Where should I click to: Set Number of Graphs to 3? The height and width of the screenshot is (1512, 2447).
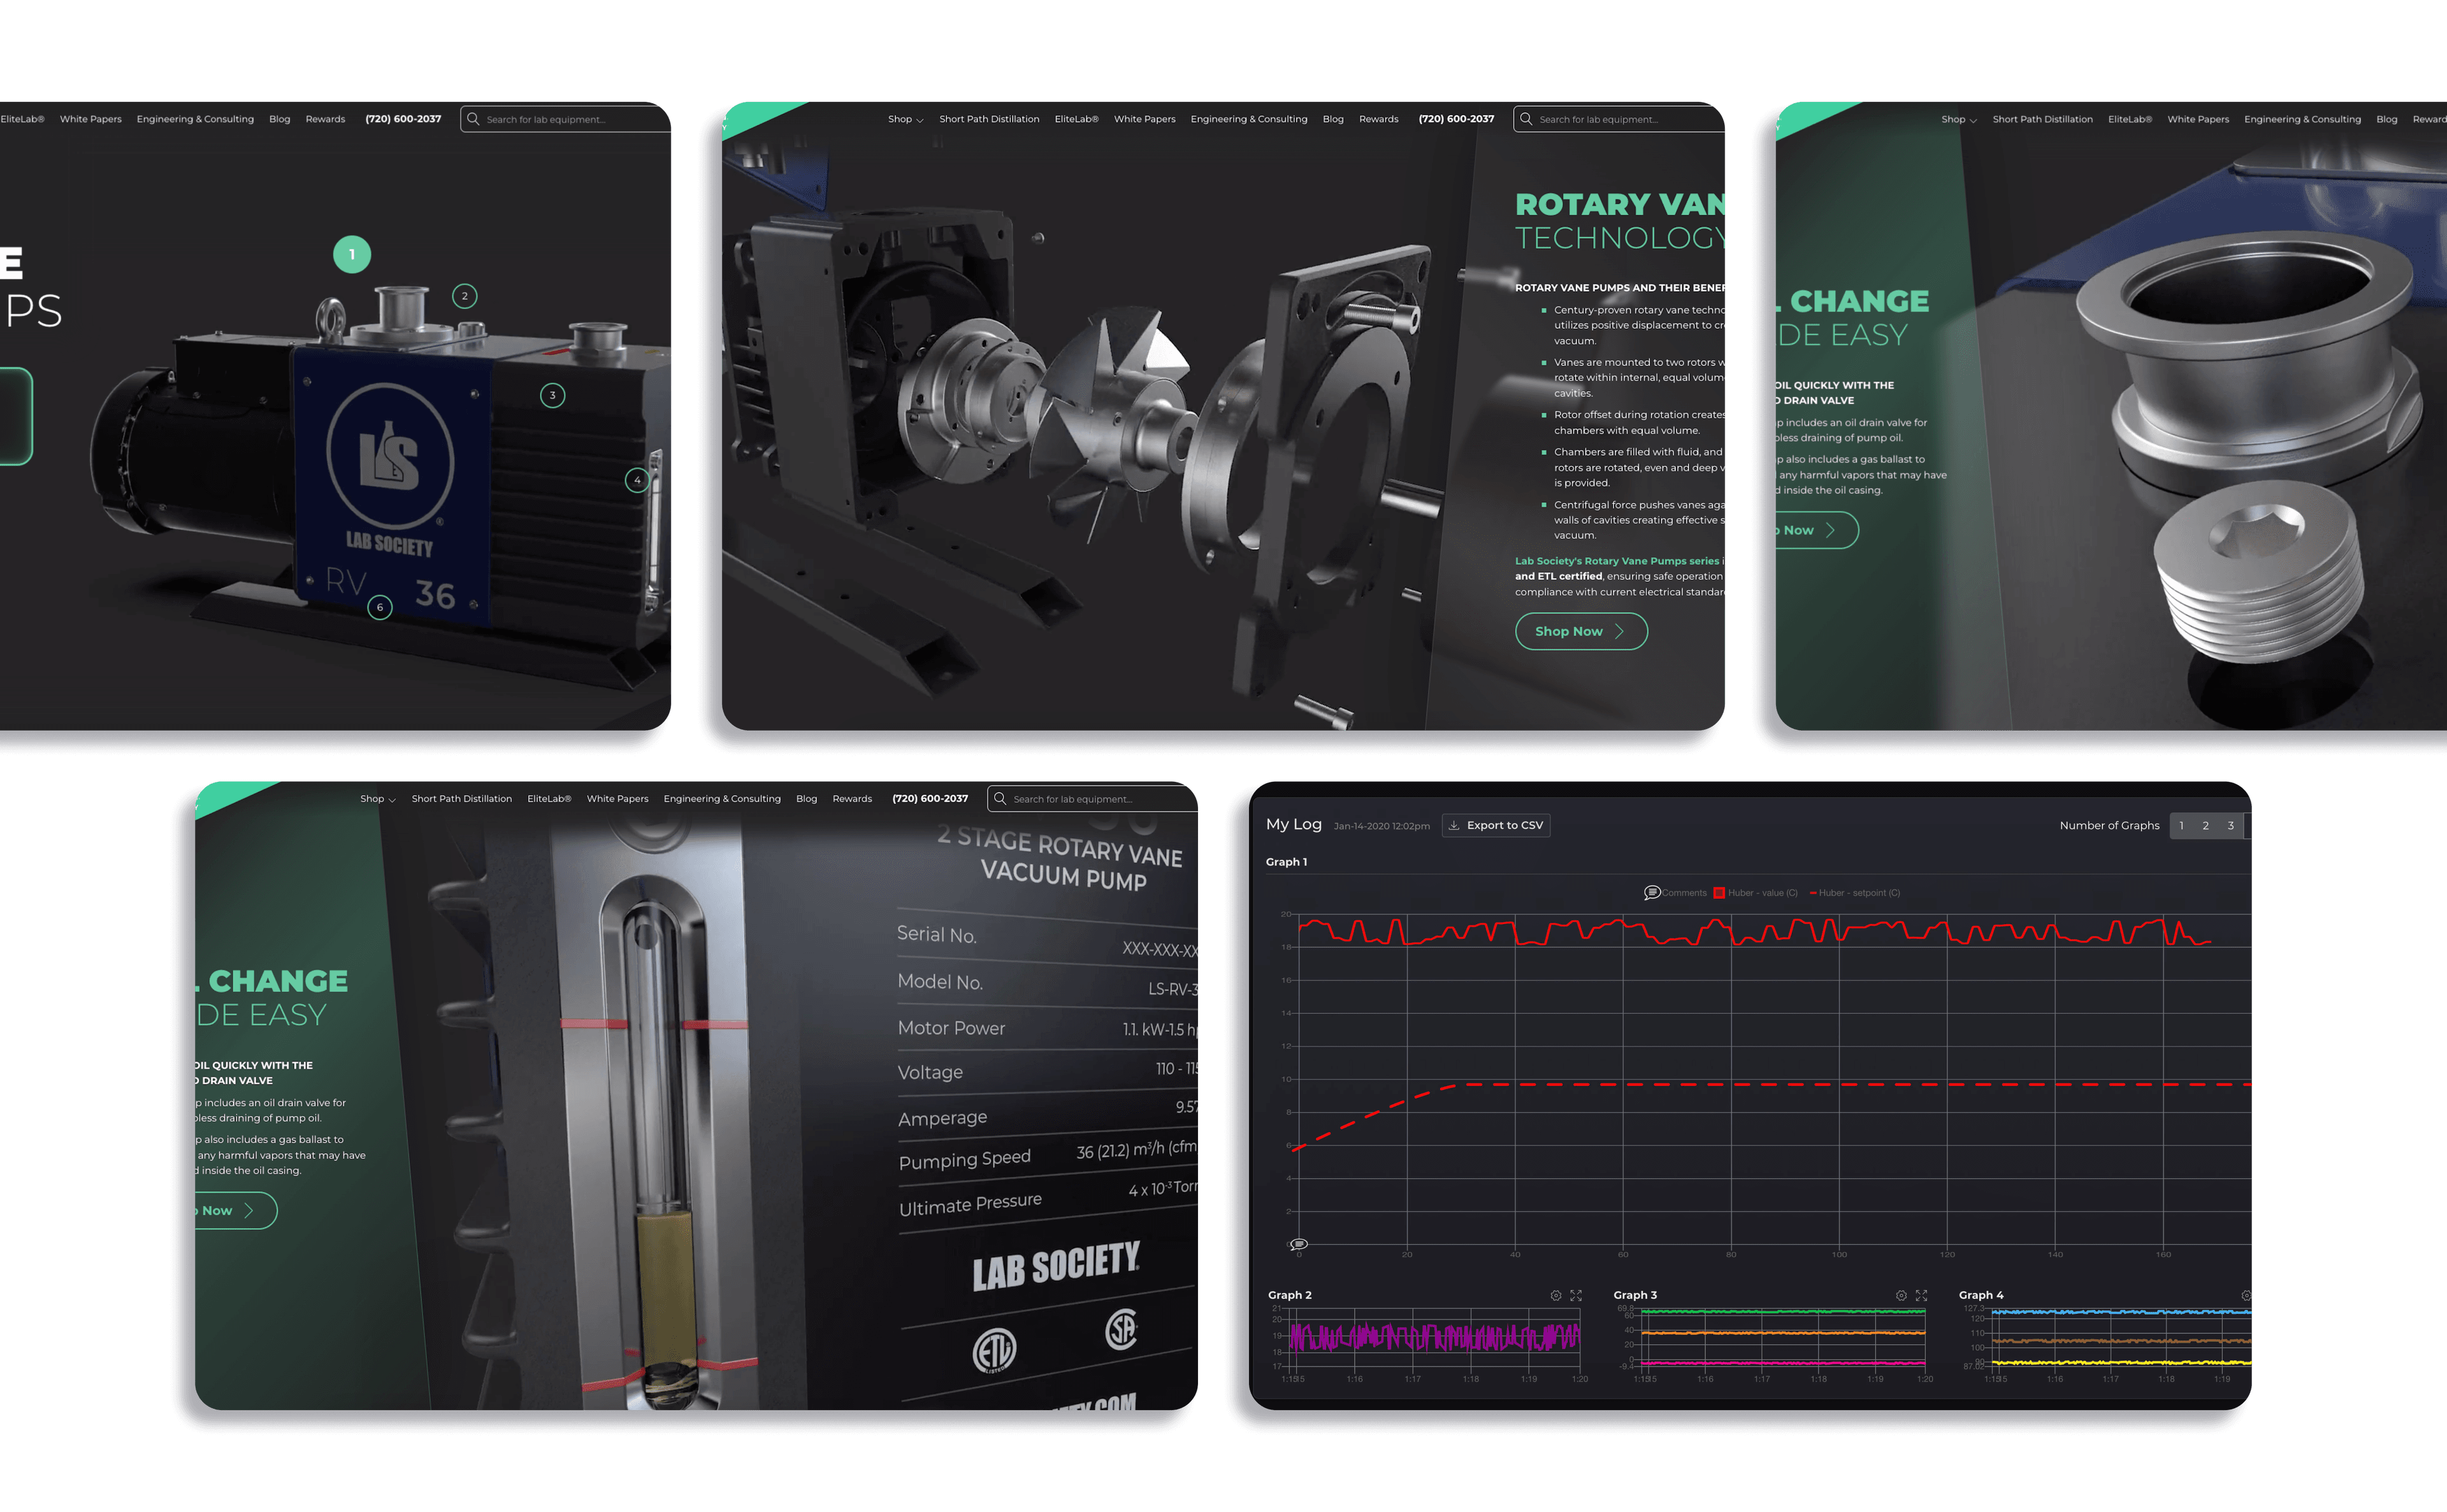pyautogui.click(x=2231, y=825)
